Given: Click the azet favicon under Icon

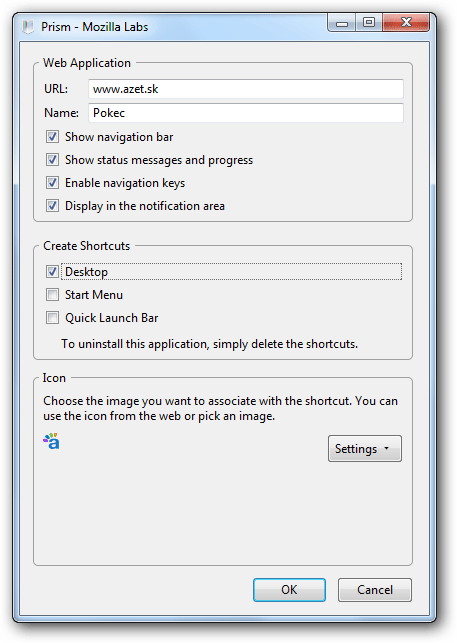Looking at the screenshot, I should 51,441.
